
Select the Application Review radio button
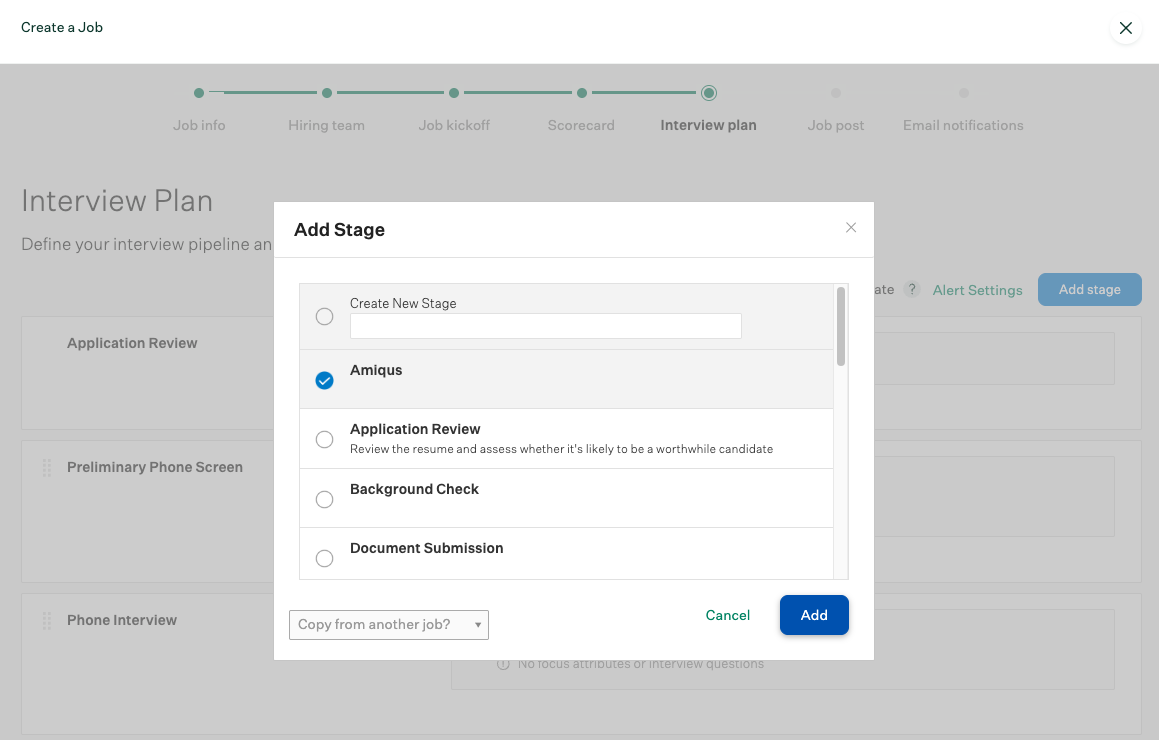click(x=324, y=440)
